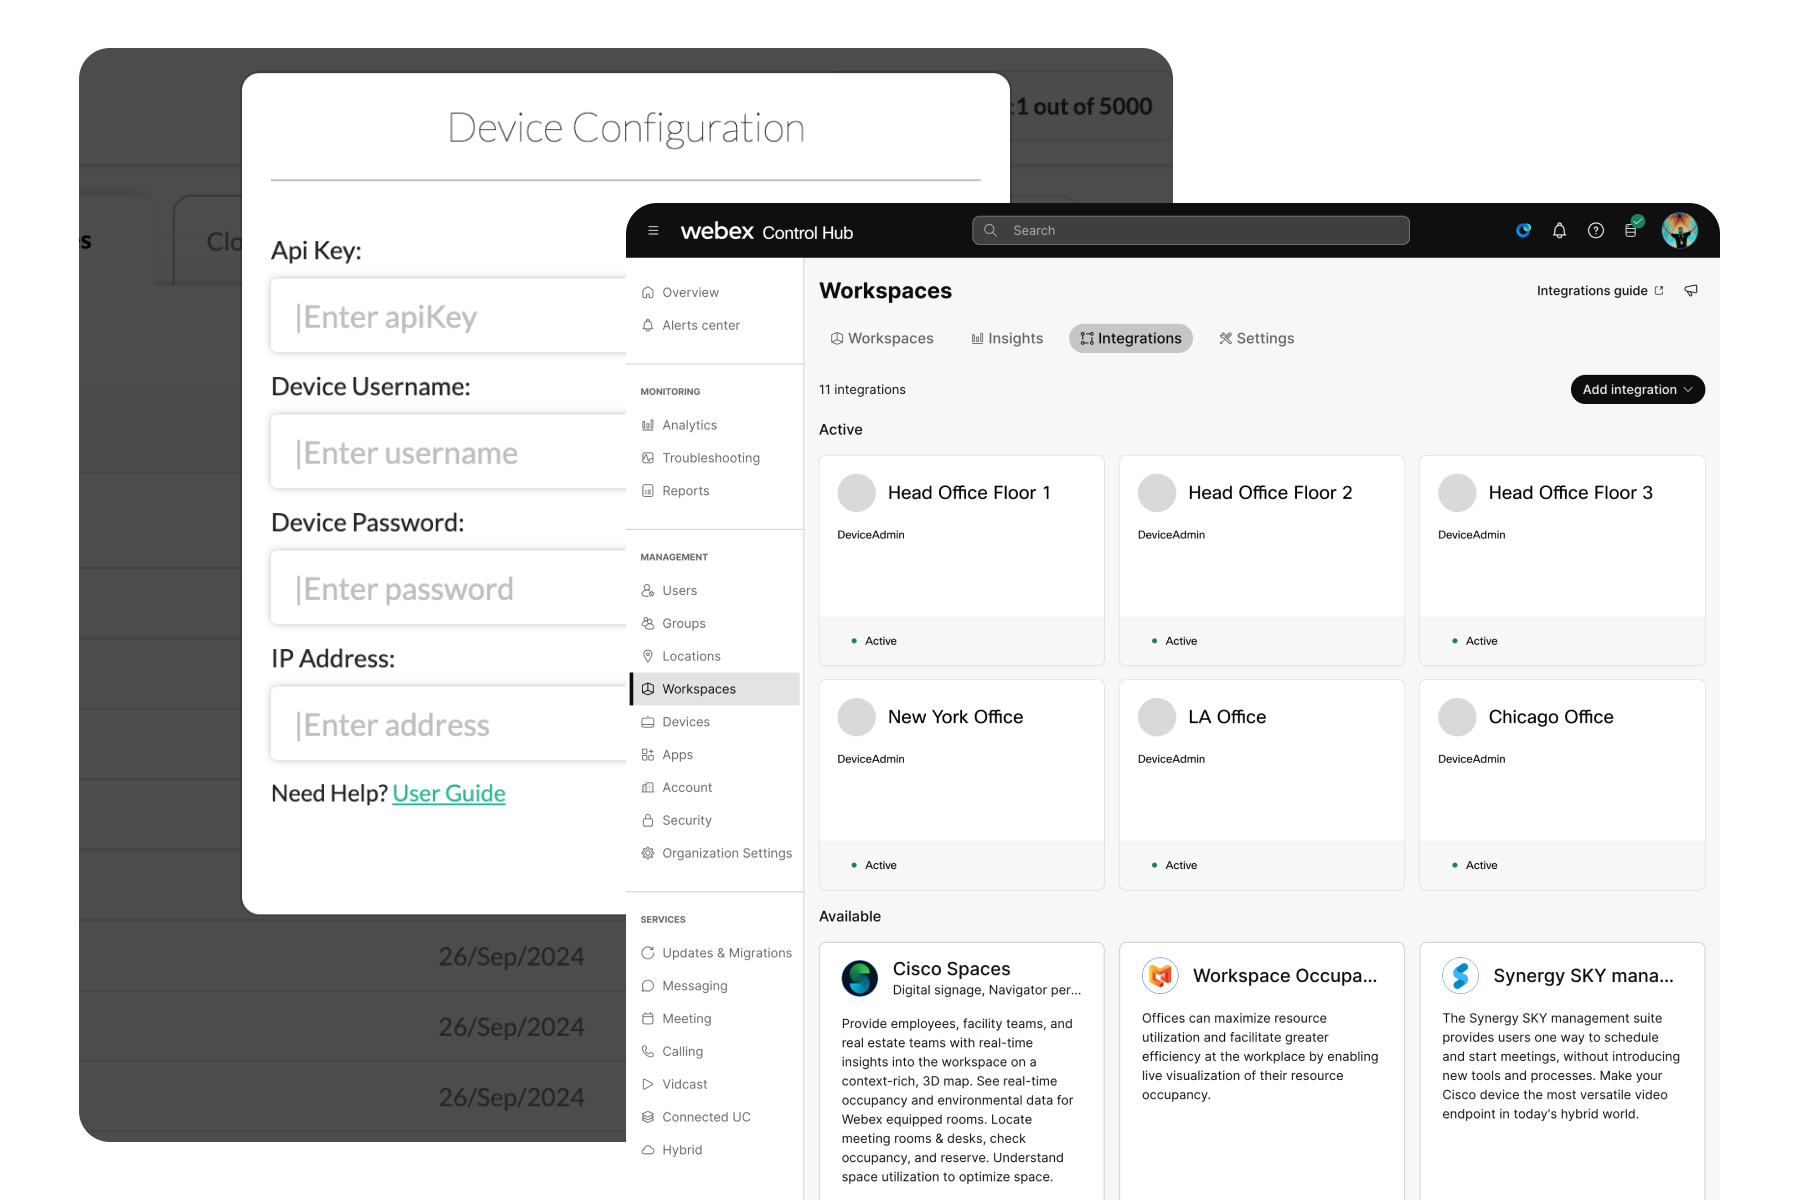Click the blue Webex assistant icon
The width and height of the screenshot is (1800, 1200).
coord(1523,231)
